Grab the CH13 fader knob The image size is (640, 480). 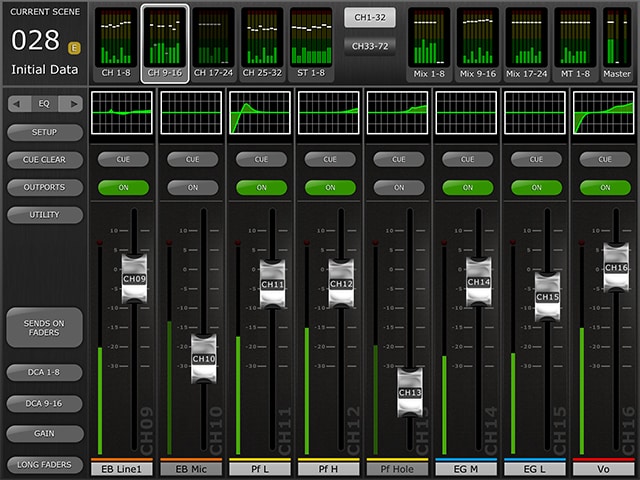410,392
